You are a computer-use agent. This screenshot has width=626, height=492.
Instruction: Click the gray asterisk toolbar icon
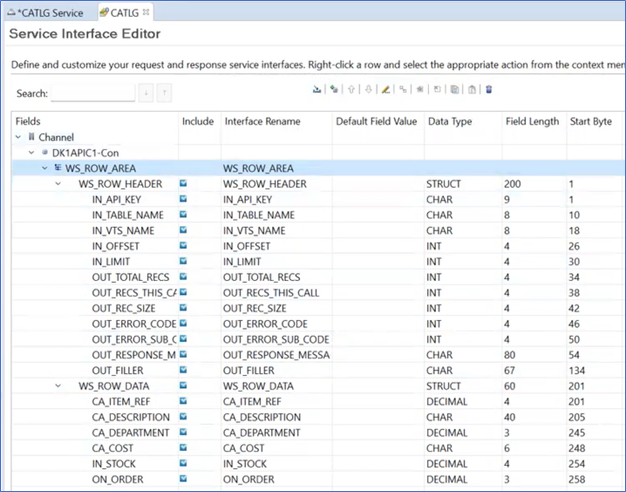click(x=420, y=89)
